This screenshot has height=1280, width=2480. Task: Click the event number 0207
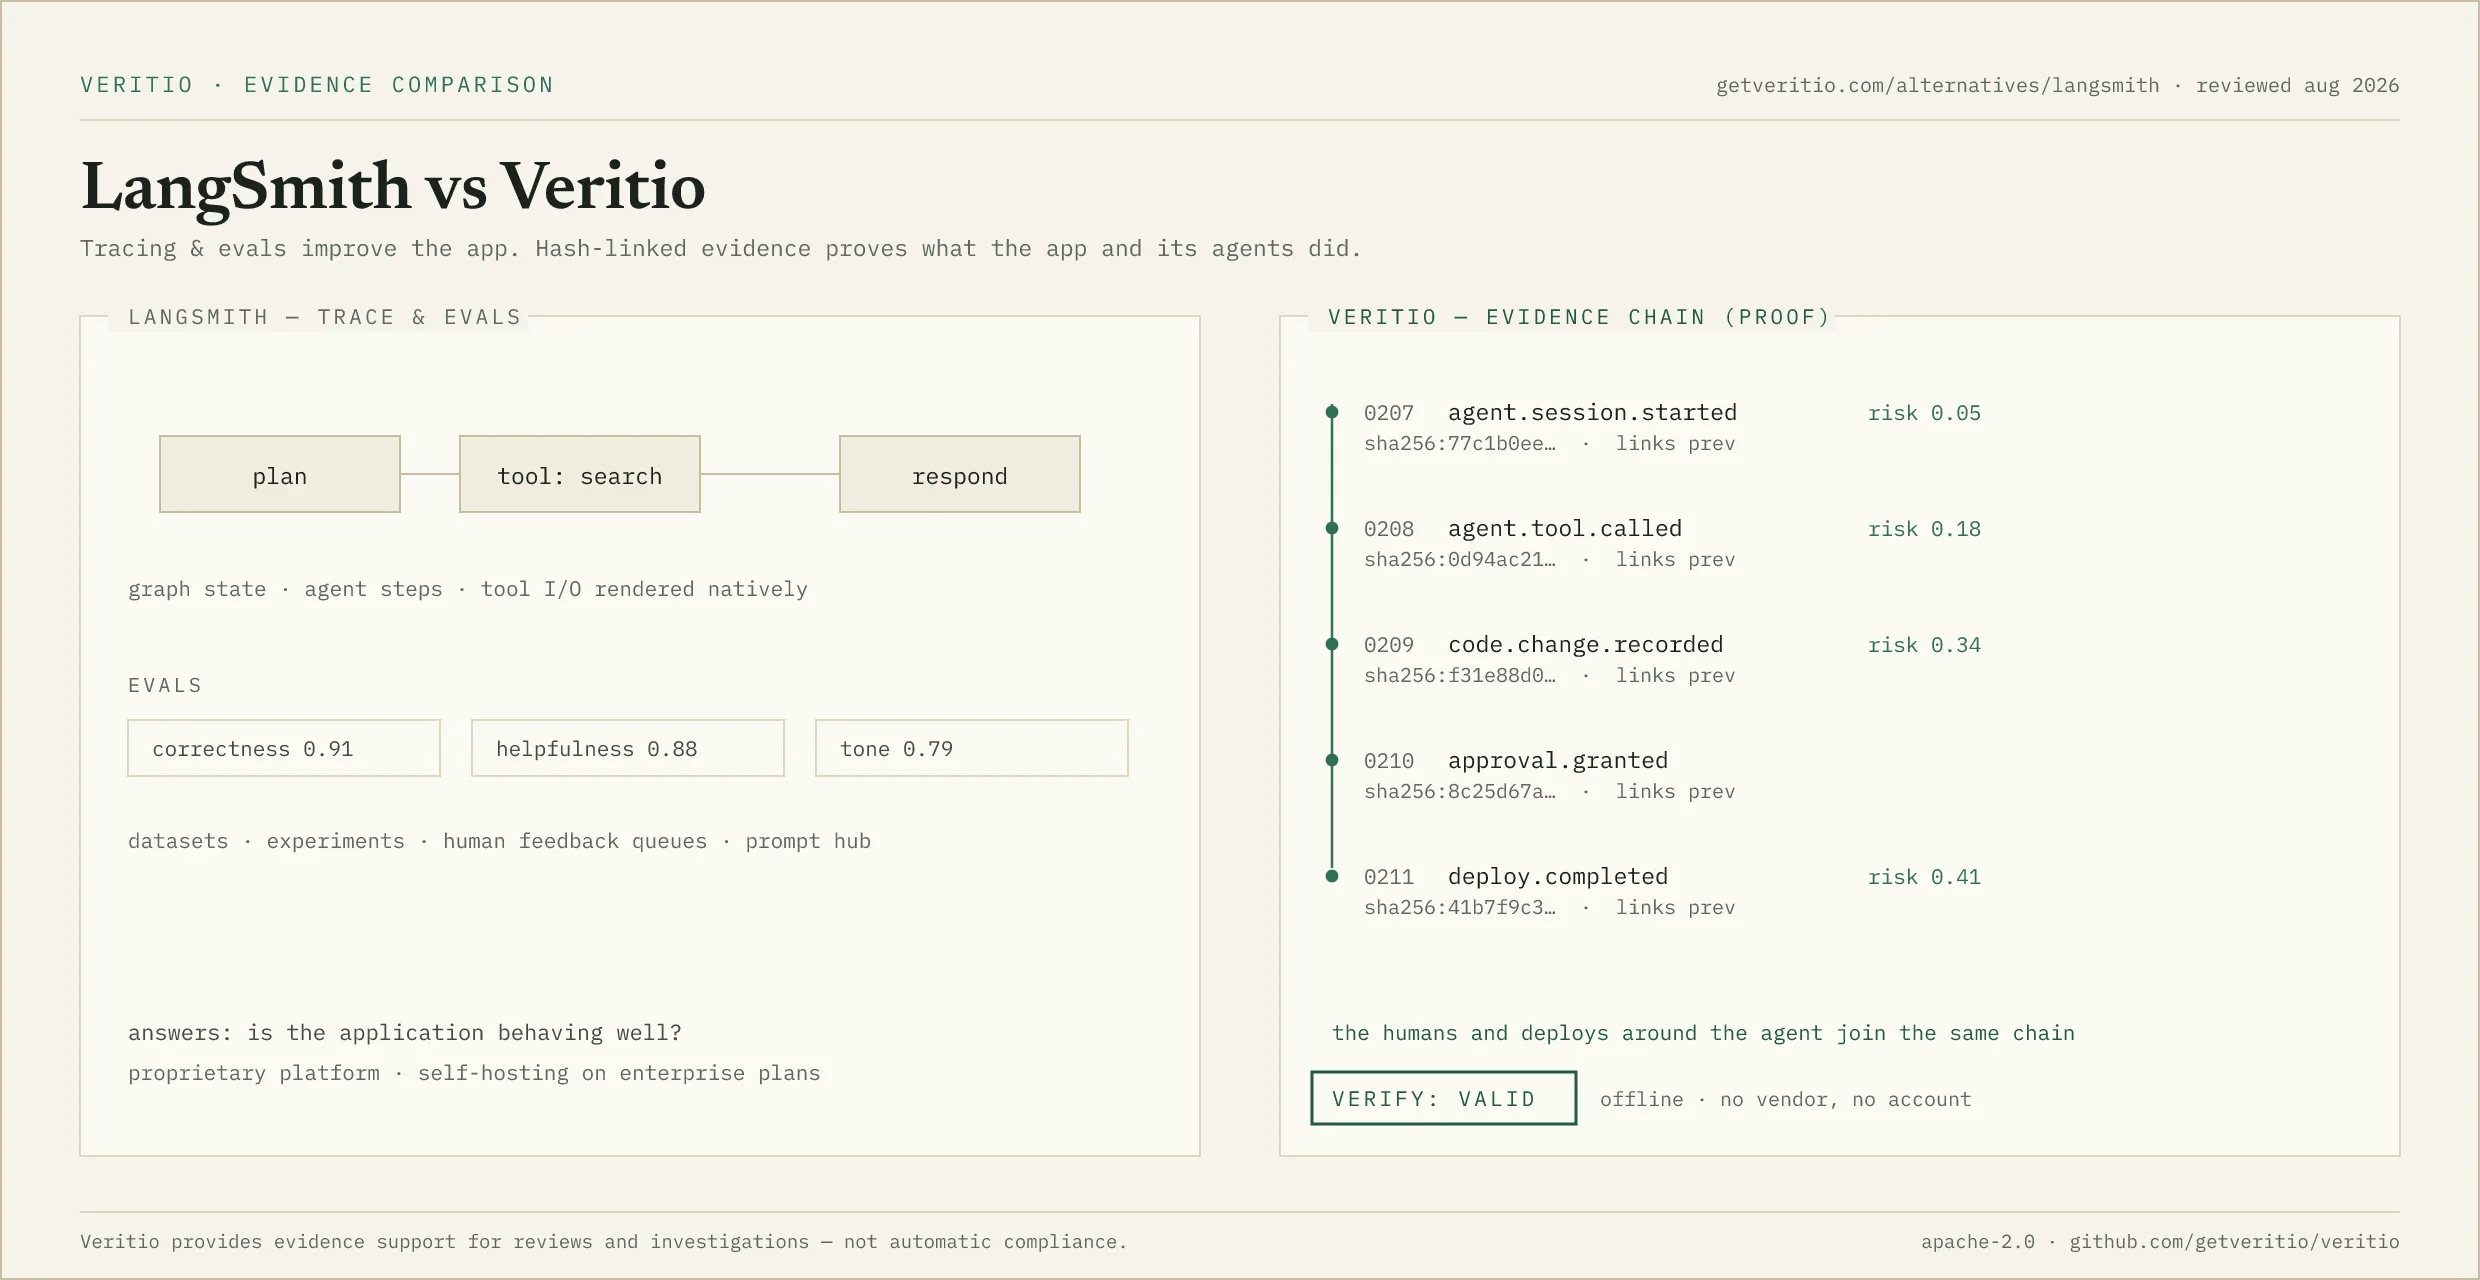point(1389,413)
